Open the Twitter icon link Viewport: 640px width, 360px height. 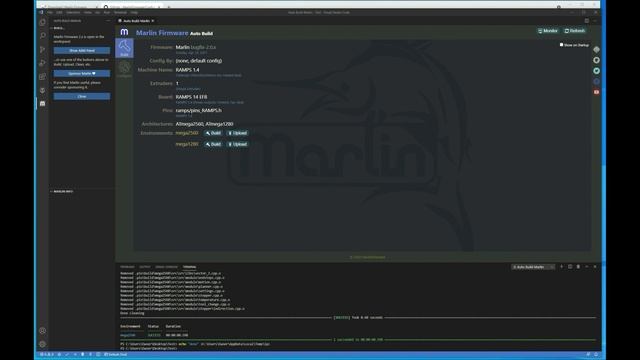pos(596,71)
